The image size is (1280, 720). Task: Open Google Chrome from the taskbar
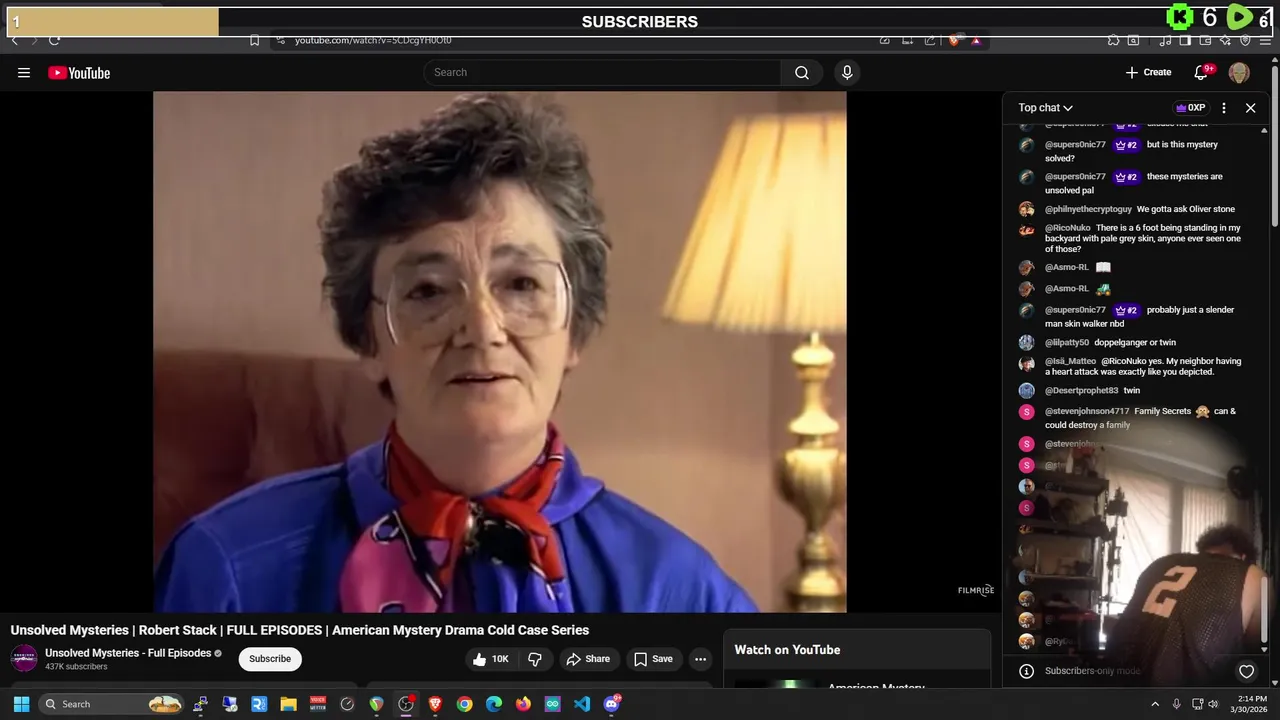464,704
